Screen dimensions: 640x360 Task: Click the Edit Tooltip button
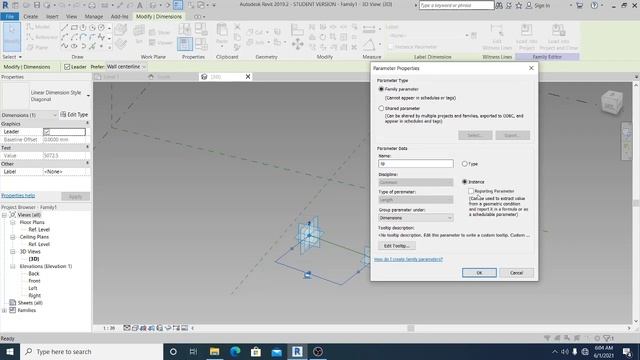(397, 246)
